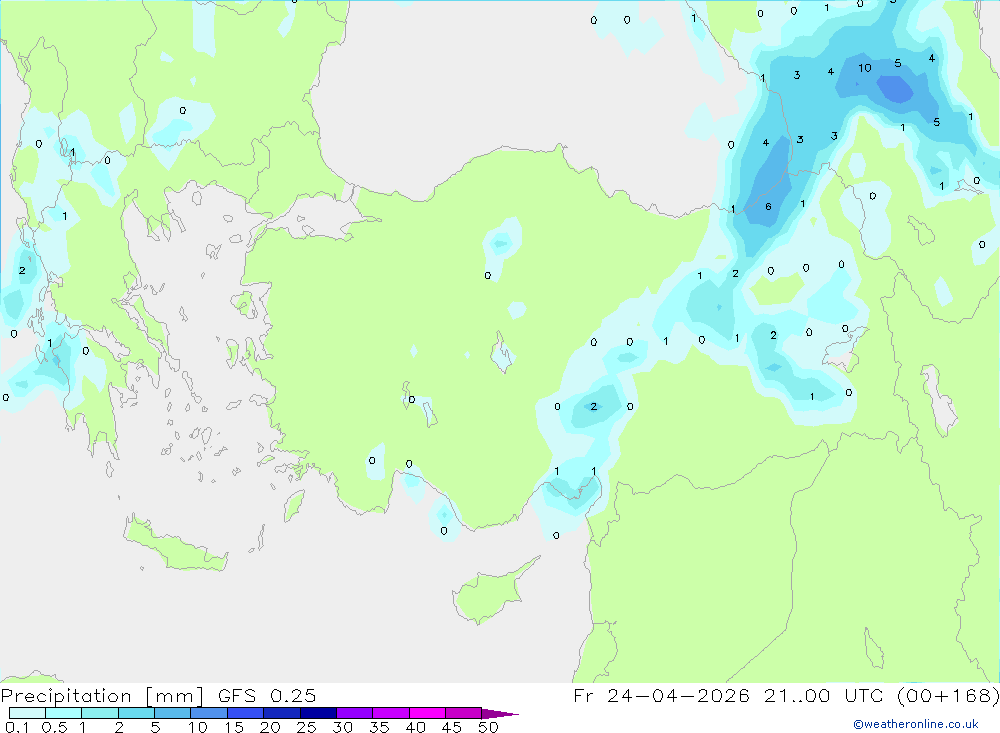Viewport: 1000px width, 733px height.
Task: Click the '0.5' legend scale label
Action: 54,727
